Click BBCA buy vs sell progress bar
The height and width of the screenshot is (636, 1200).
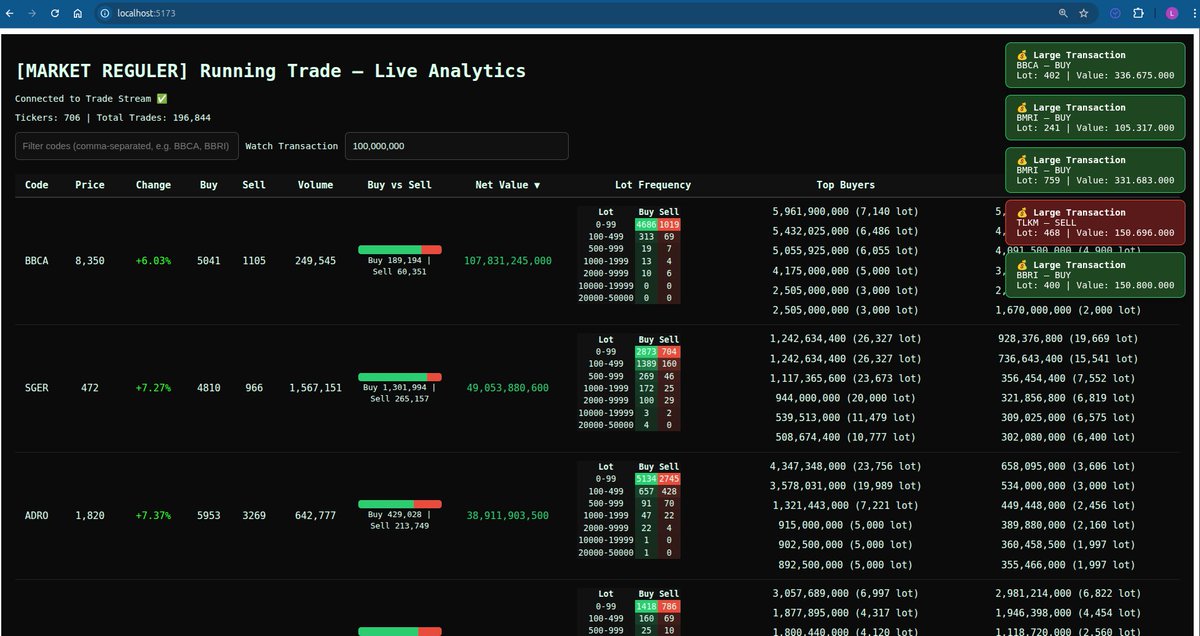400,249
